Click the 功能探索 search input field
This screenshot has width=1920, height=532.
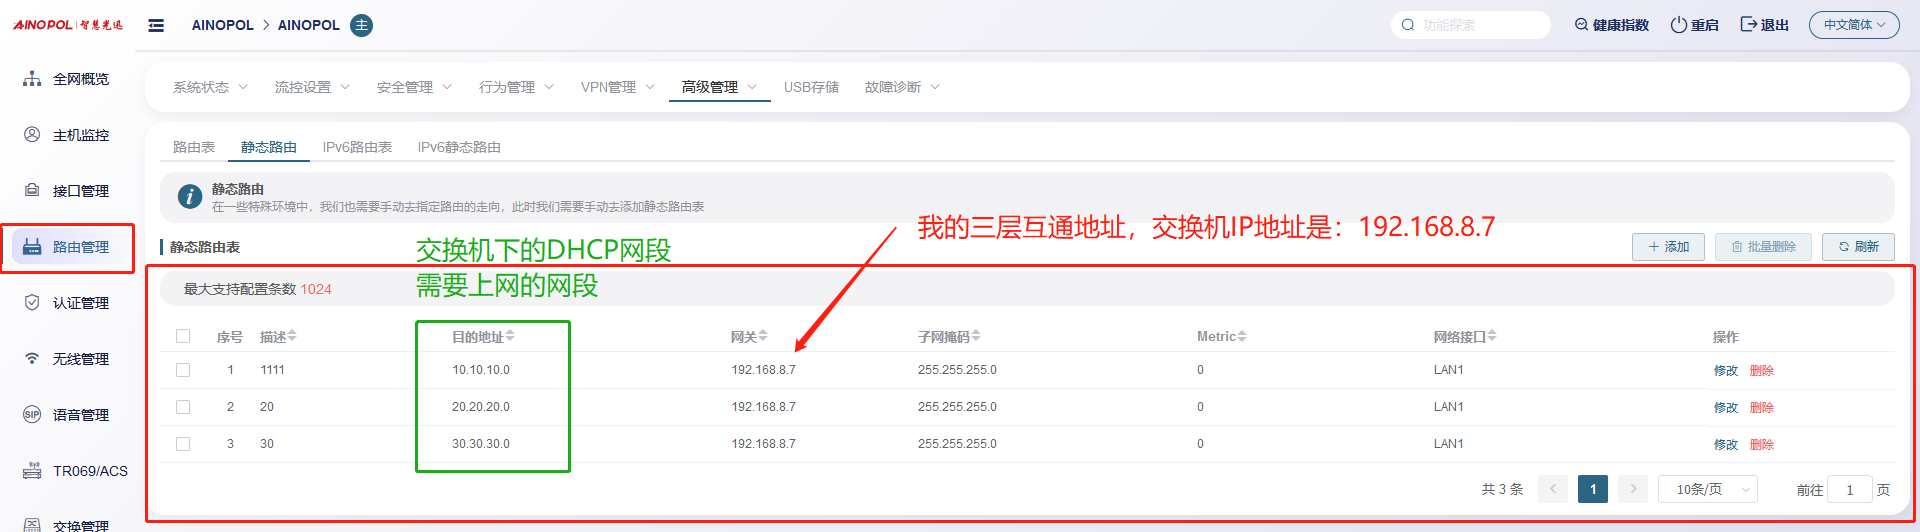[x=1480, y=25]
